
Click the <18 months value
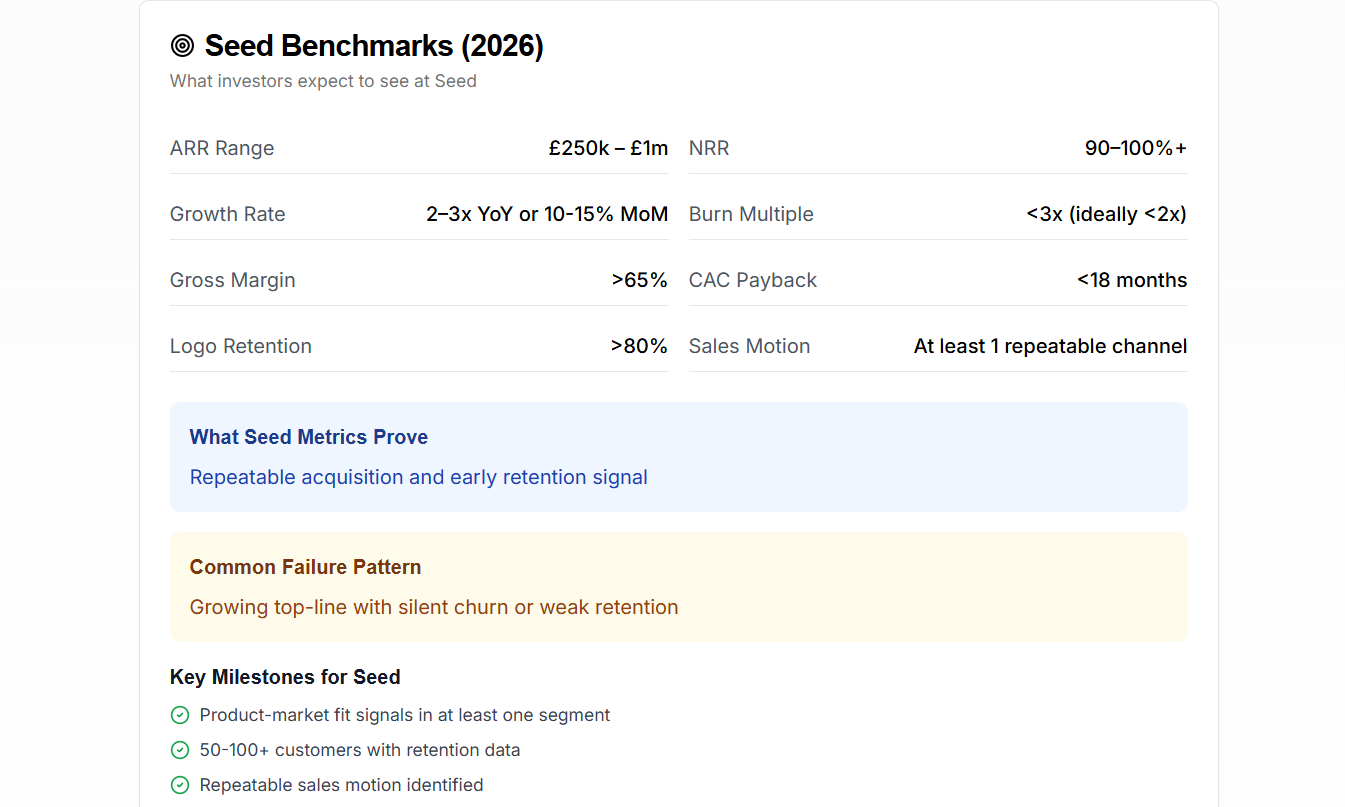pos(1132,280)
